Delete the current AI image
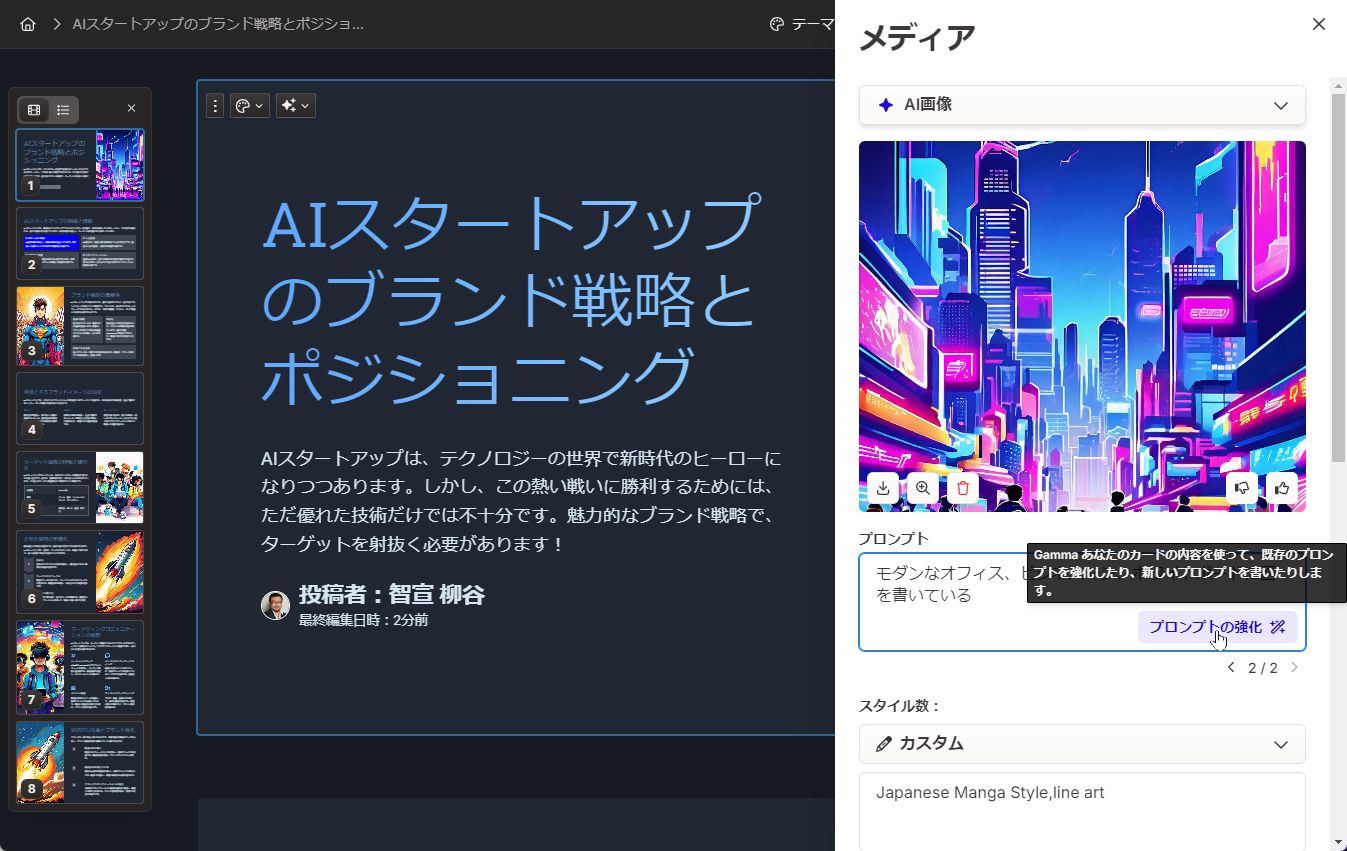 (963, 488)
